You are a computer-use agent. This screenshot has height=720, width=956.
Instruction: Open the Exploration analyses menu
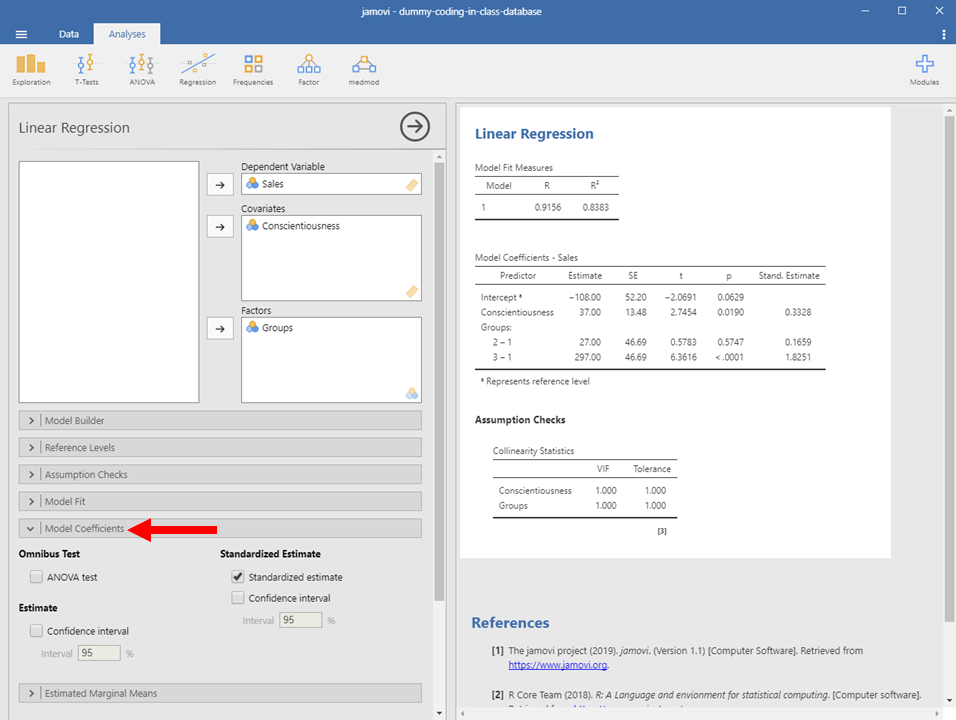[x=32, y=69]
